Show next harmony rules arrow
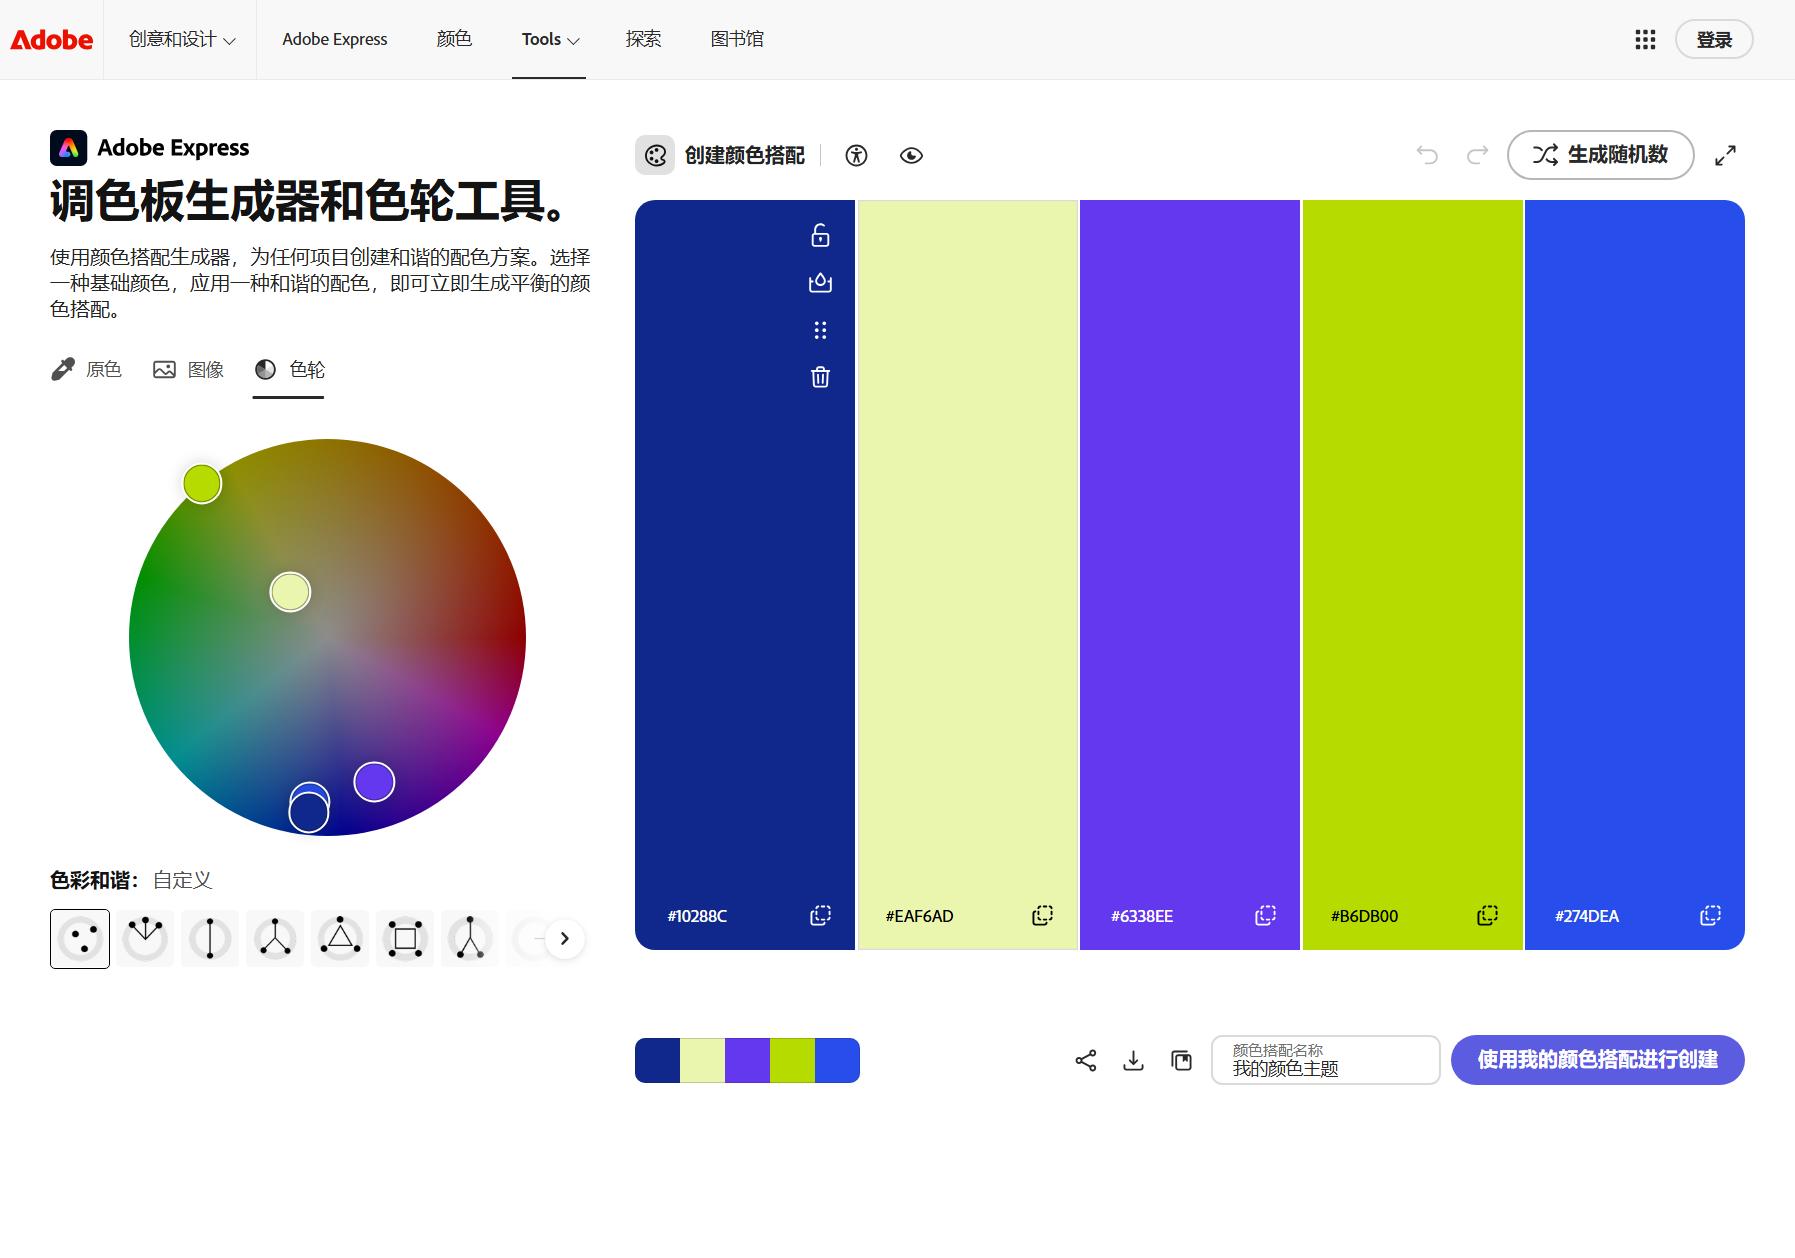The width and height of the screenshot is (1795, 1258). click(x=564, y=939)
